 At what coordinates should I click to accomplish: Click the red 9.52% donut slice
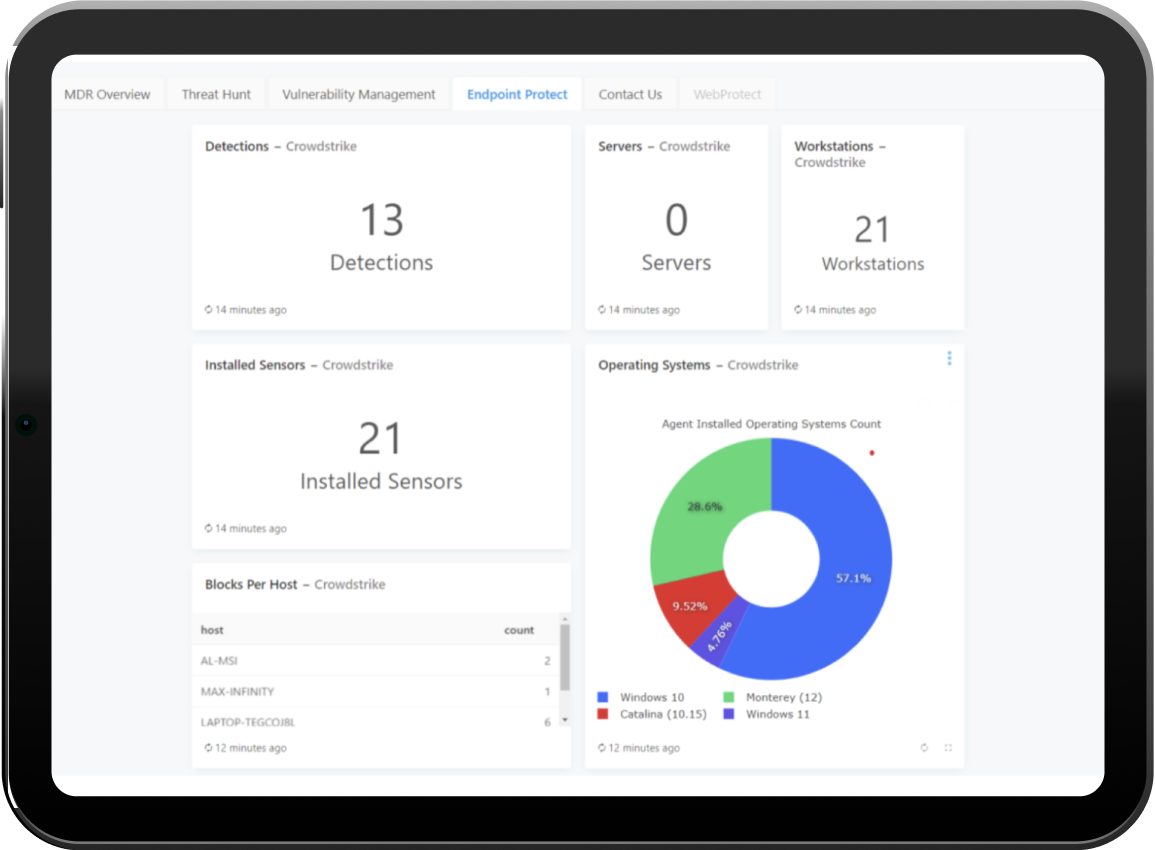pyautogui.click(x=689, y=605)
